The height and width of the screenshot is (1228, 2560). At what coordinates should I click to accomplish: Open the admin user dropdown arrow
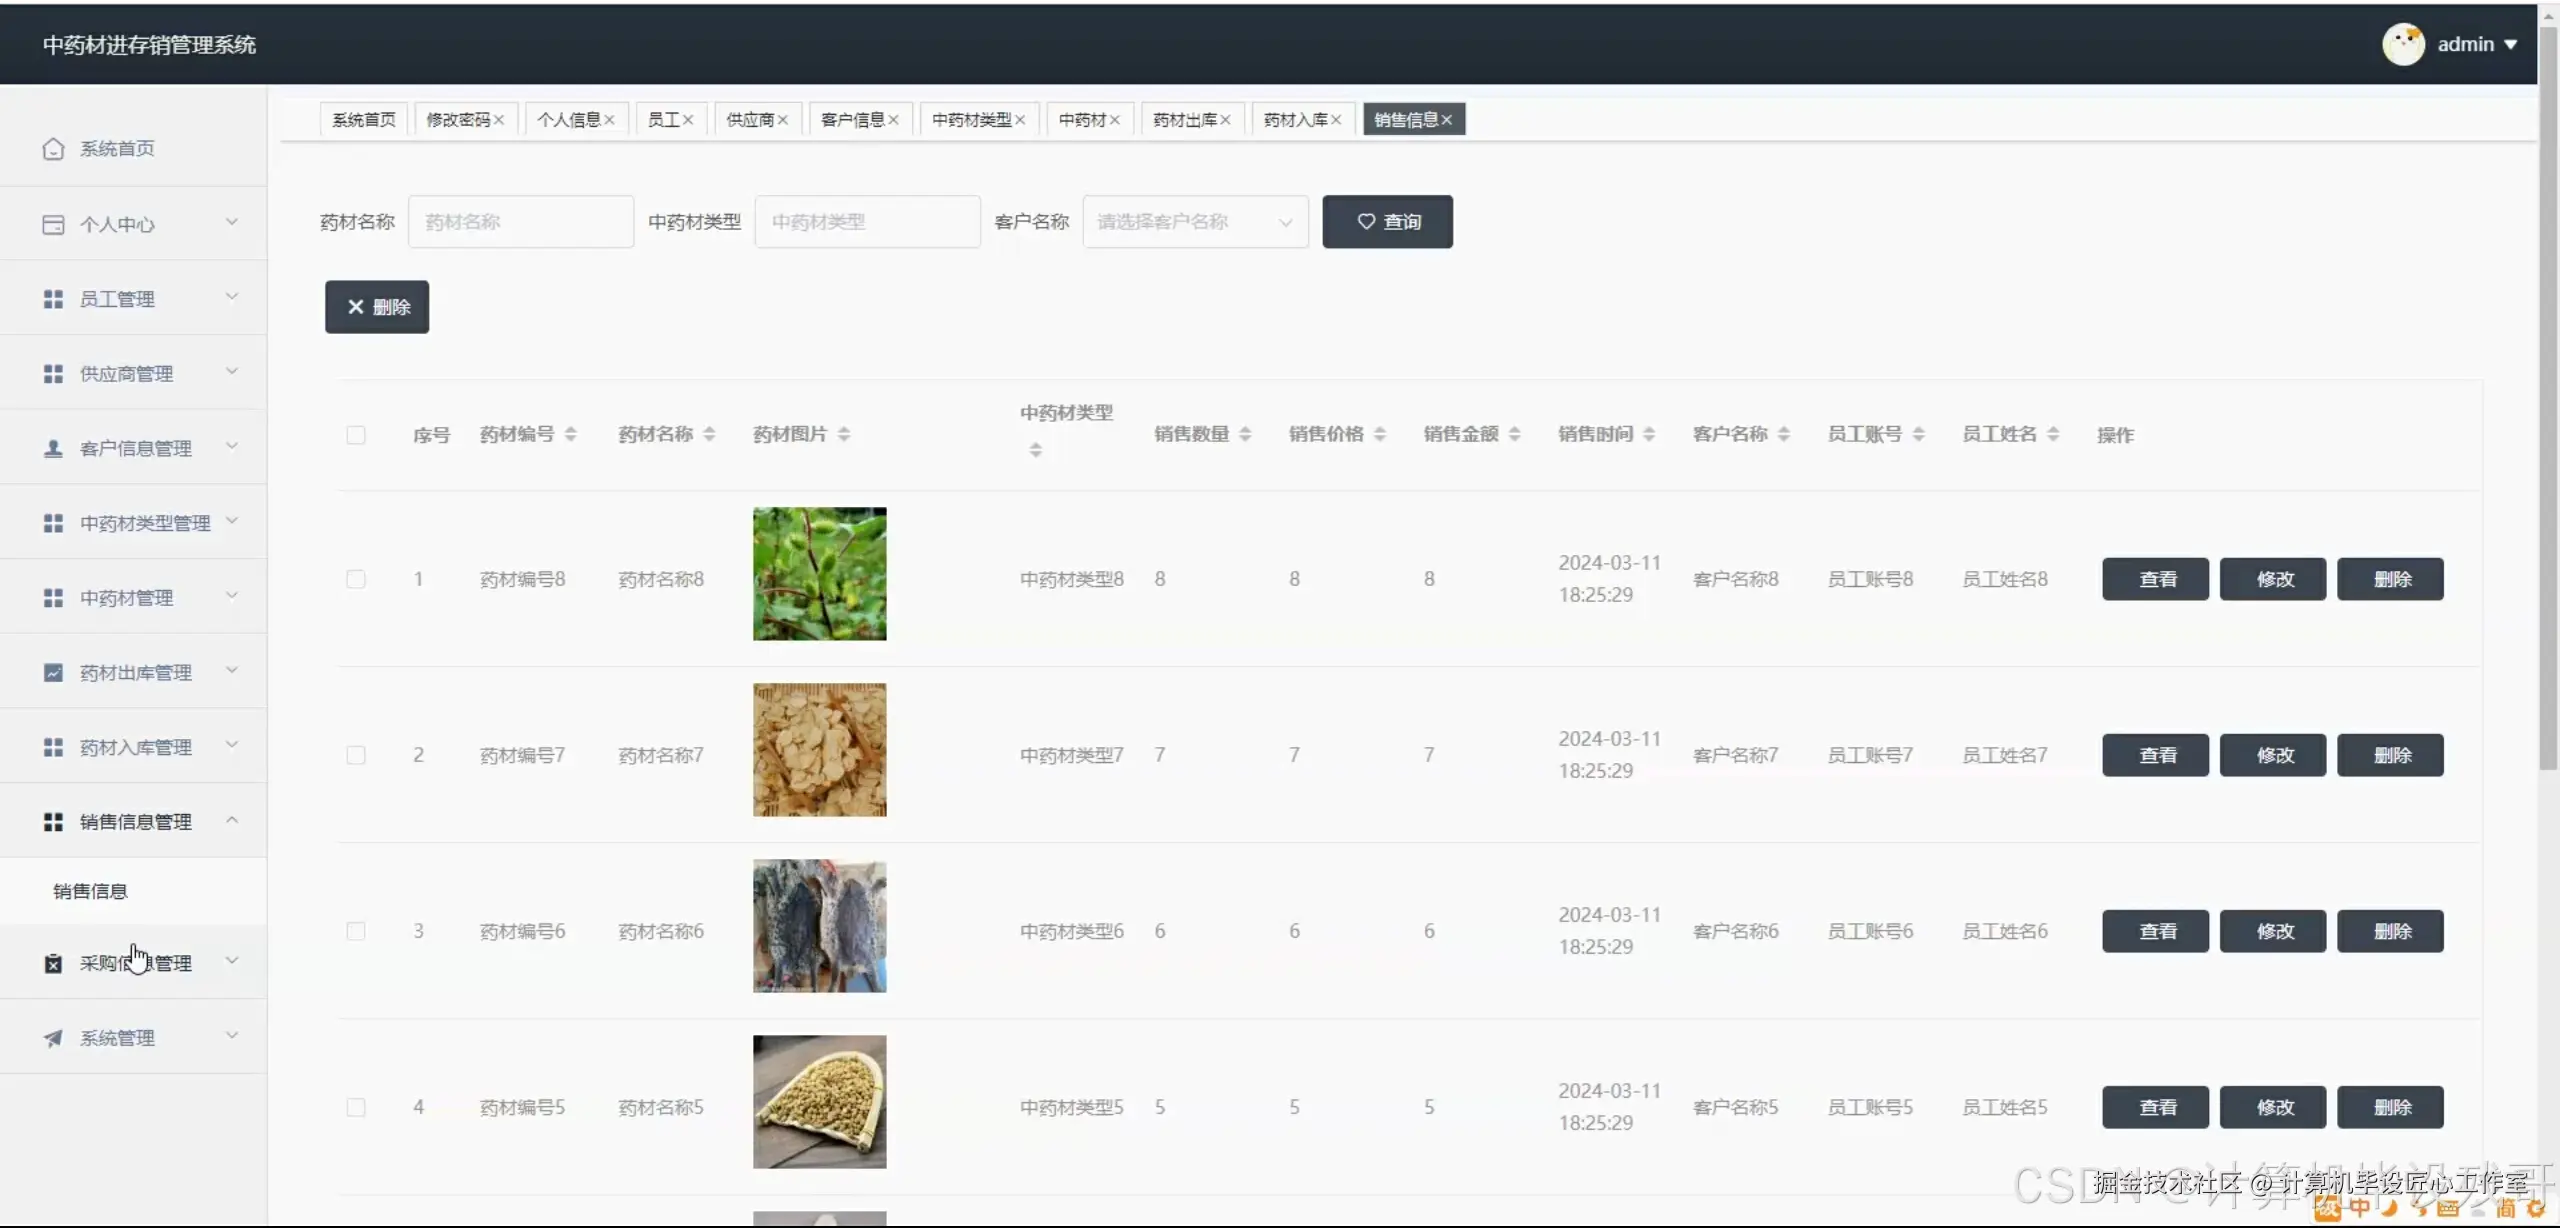tap(2510, 45)
